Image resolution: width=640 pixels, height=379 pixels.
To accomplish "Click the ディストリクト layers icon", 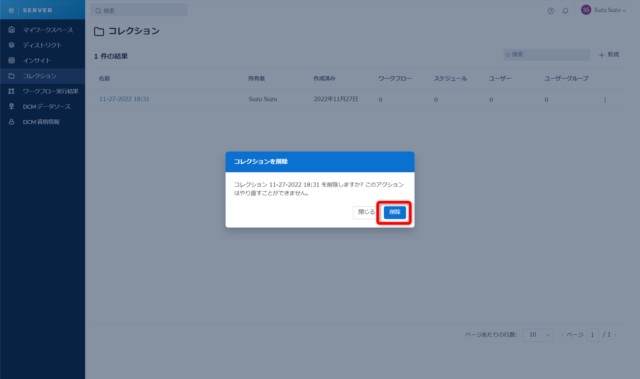I will point(11,45).
